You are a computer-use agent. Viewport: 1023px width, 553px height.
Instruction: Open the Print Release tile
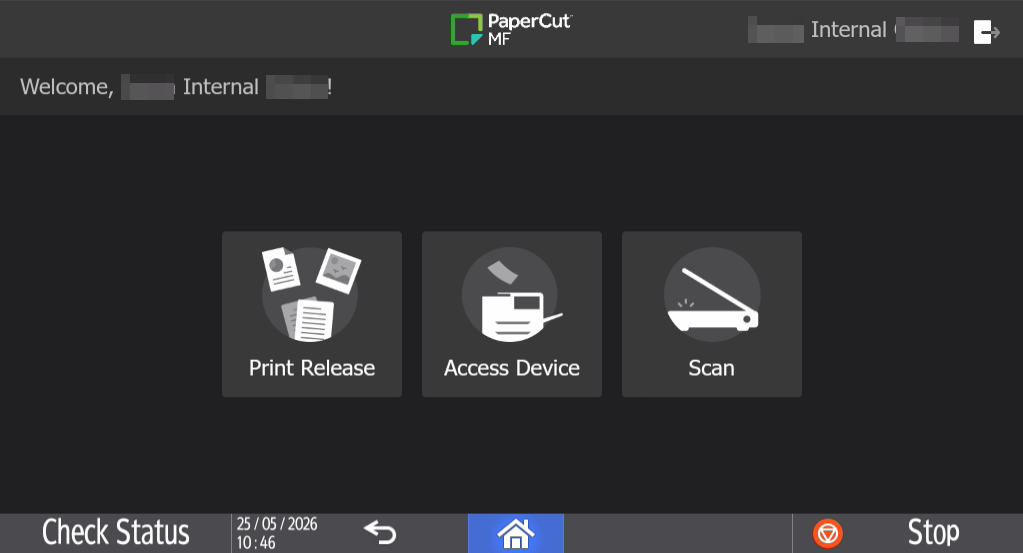pyautogui.click(x=312, y=314)
